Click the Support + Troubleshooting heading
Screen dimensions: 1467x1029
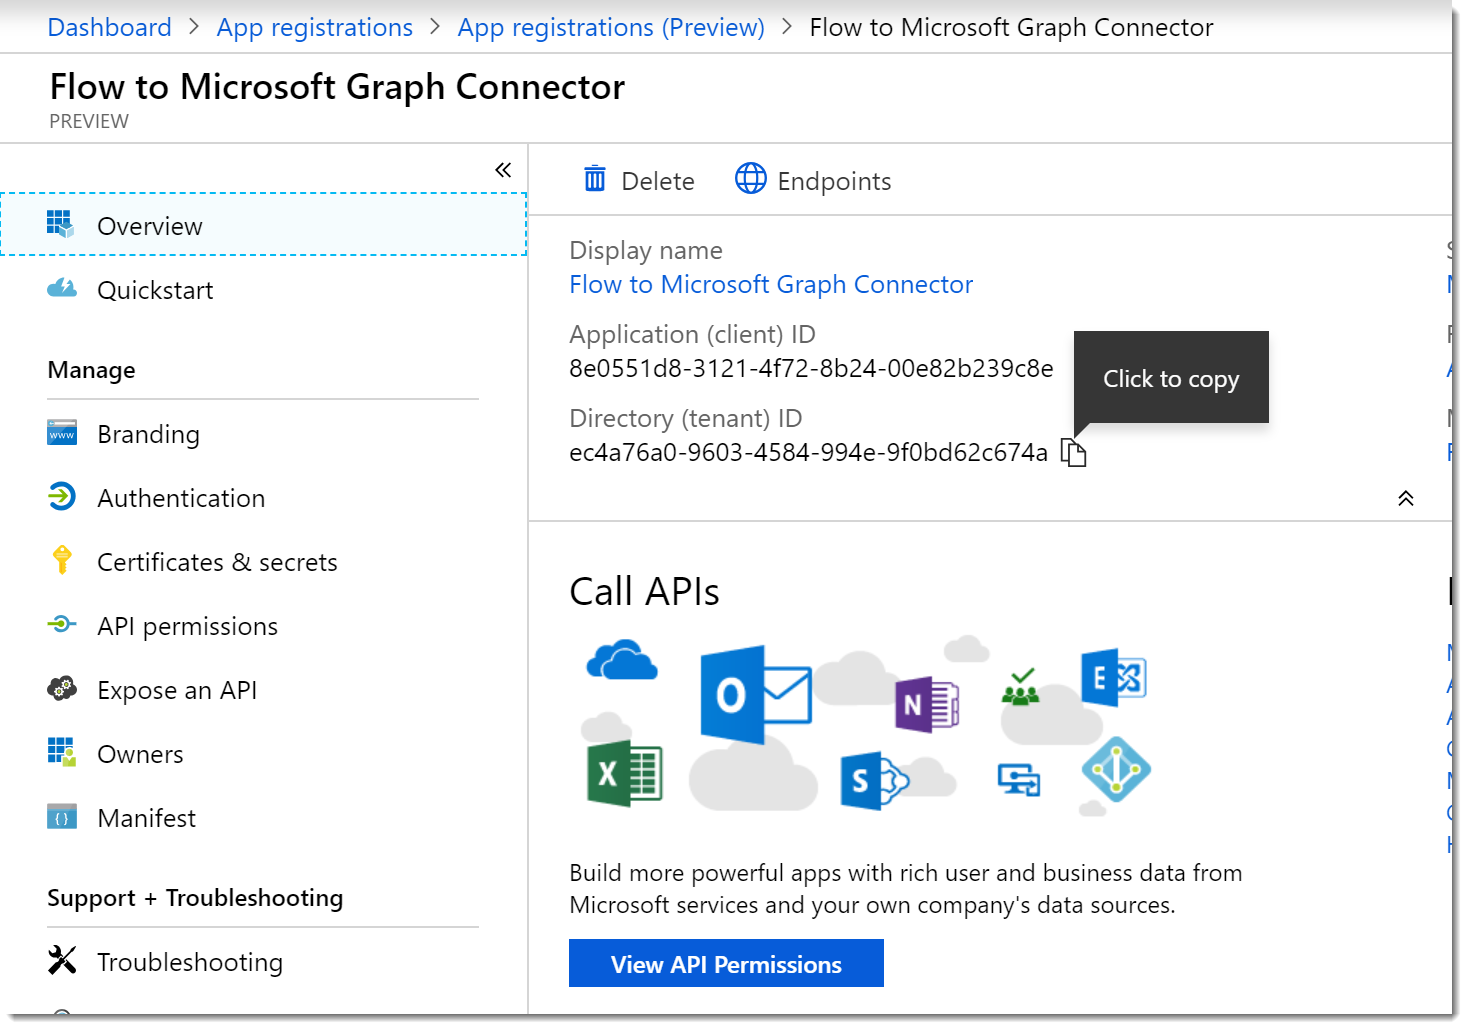point(195,898)
